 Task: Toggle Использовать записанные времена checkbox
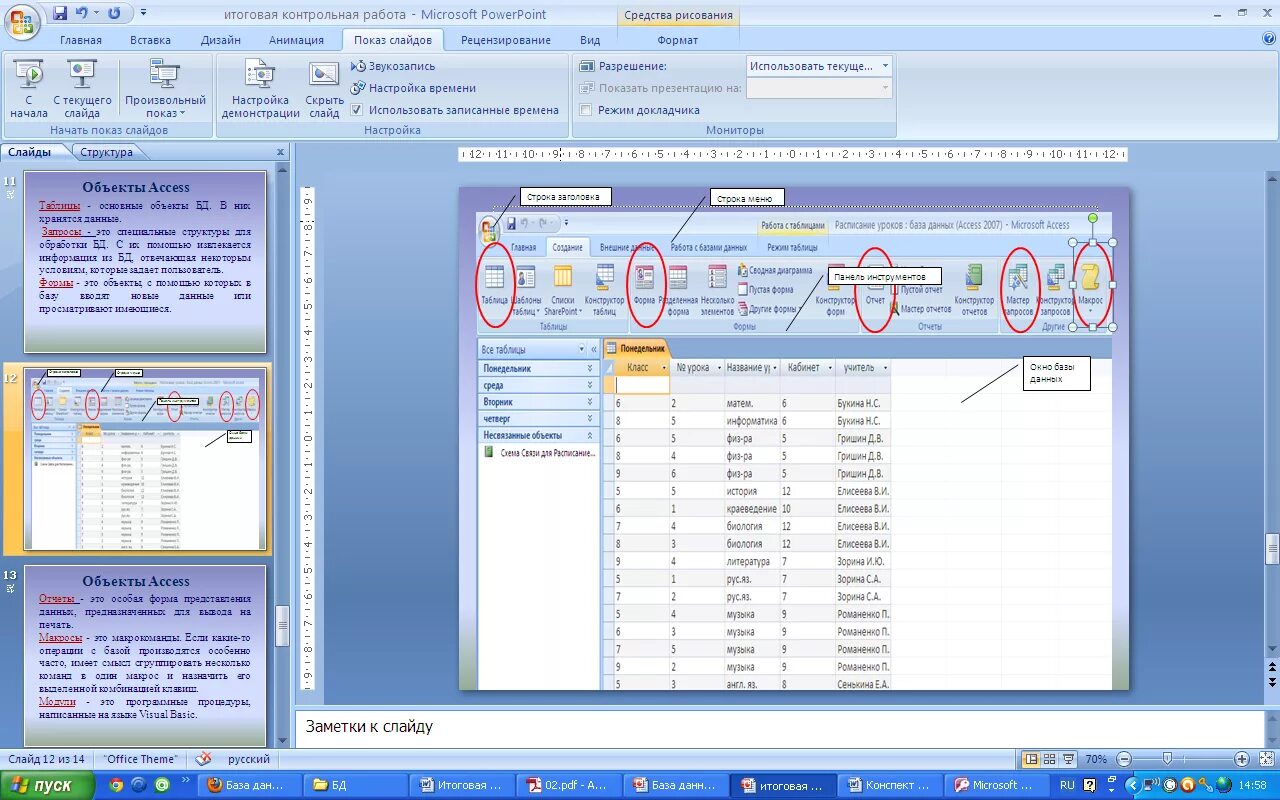click(x=357, y=110)
